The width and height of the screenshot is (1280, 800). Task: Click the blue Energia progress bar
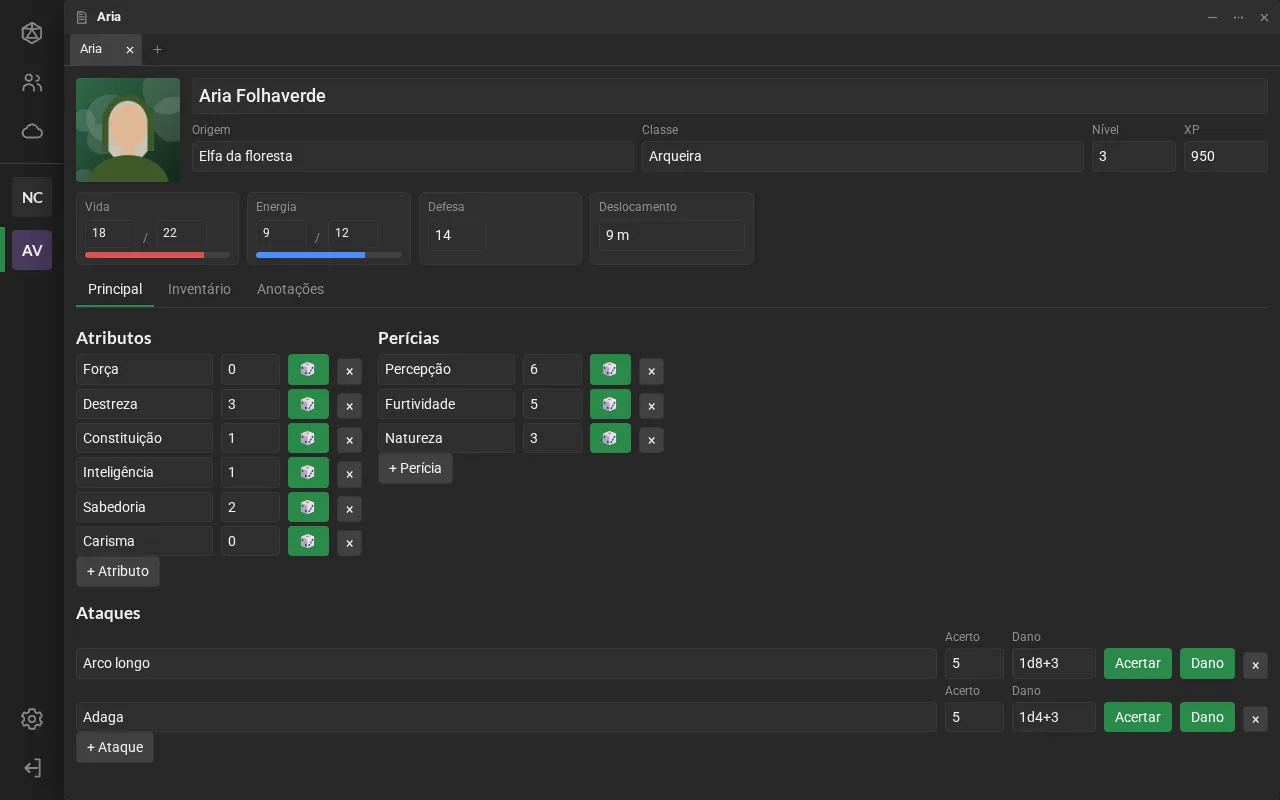tap(329, 255)
